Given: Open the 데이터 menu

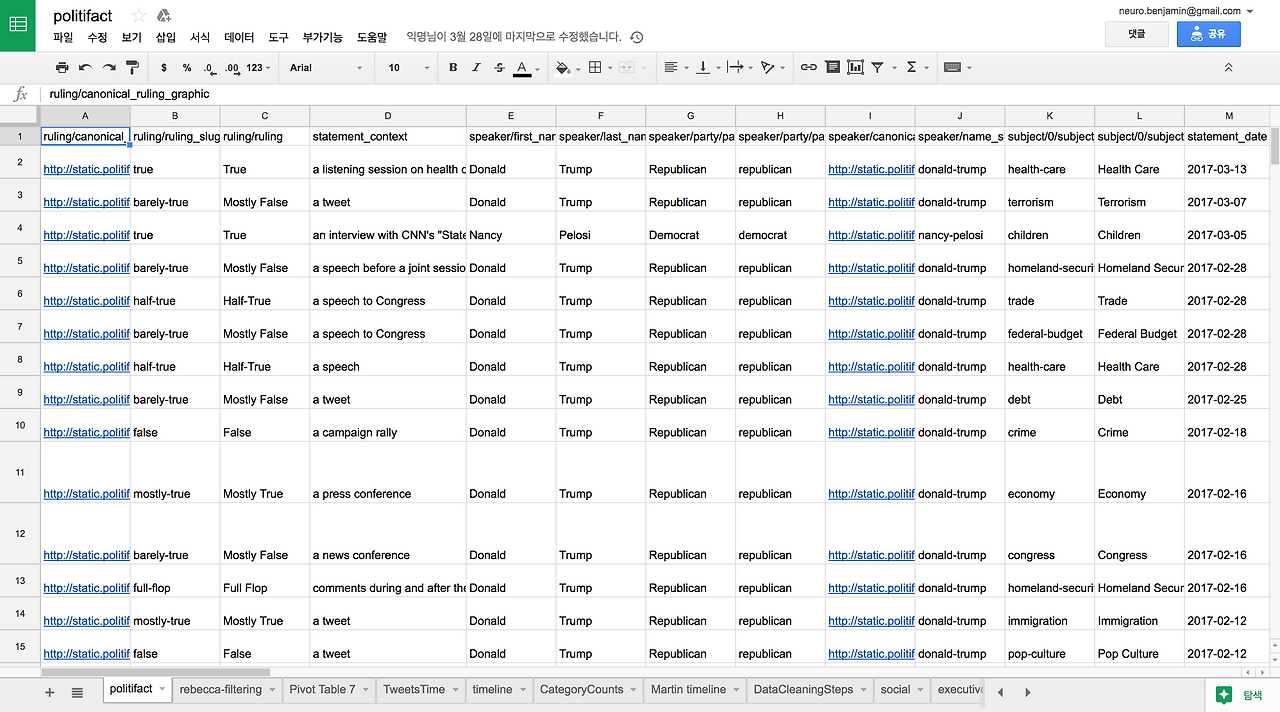Looking at the screenshot, I should (x=239, y=37).
